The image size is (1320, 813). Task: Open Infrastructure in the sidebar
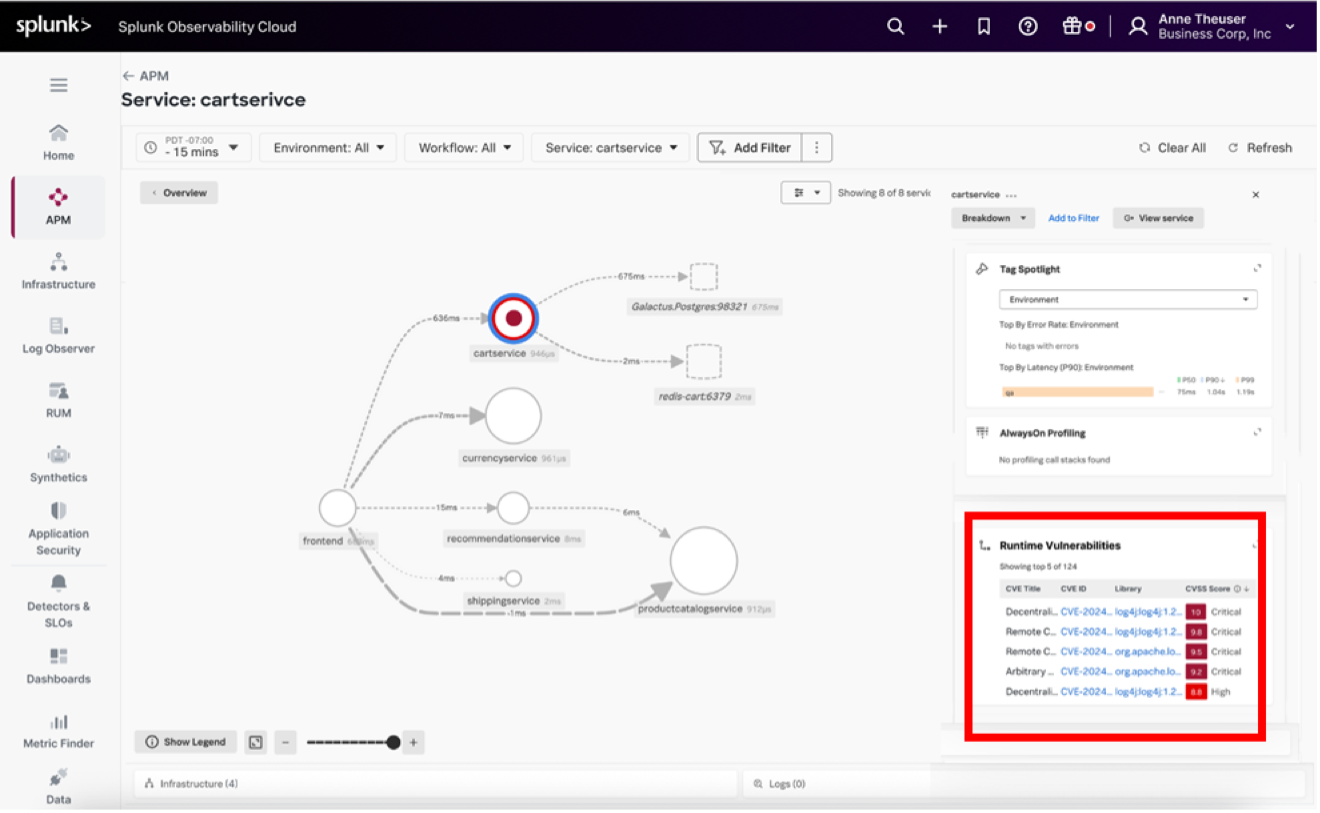(58, 272)
